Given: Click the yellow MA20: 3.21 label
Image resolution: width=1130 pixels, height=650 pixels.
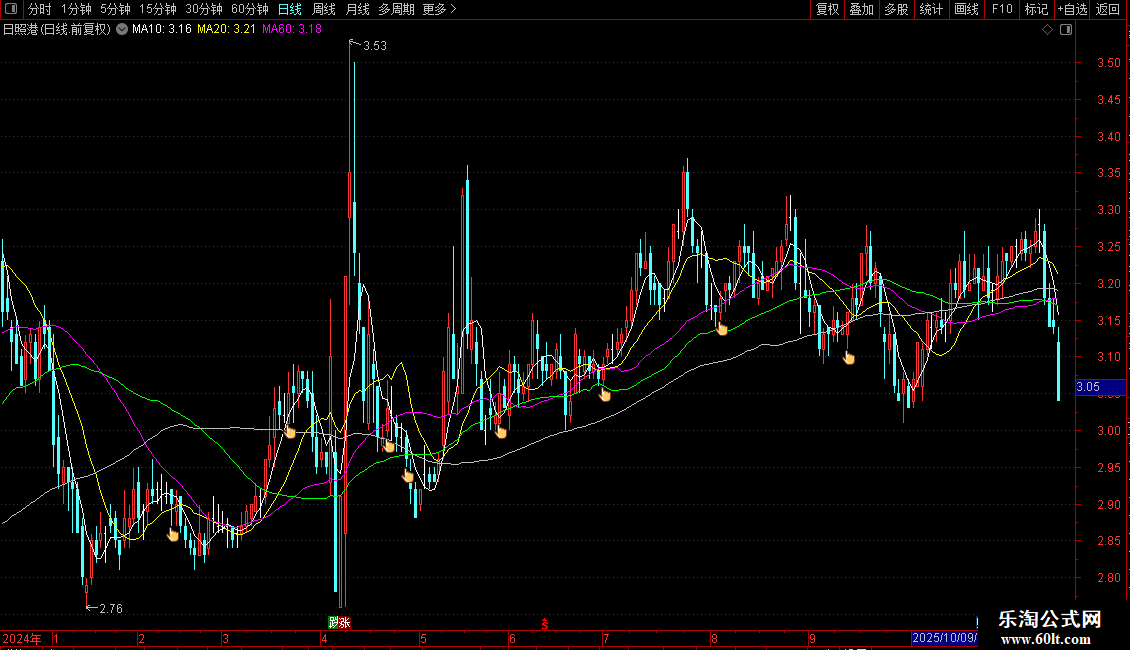Looking at the screenshot, I should pos(226,29).
